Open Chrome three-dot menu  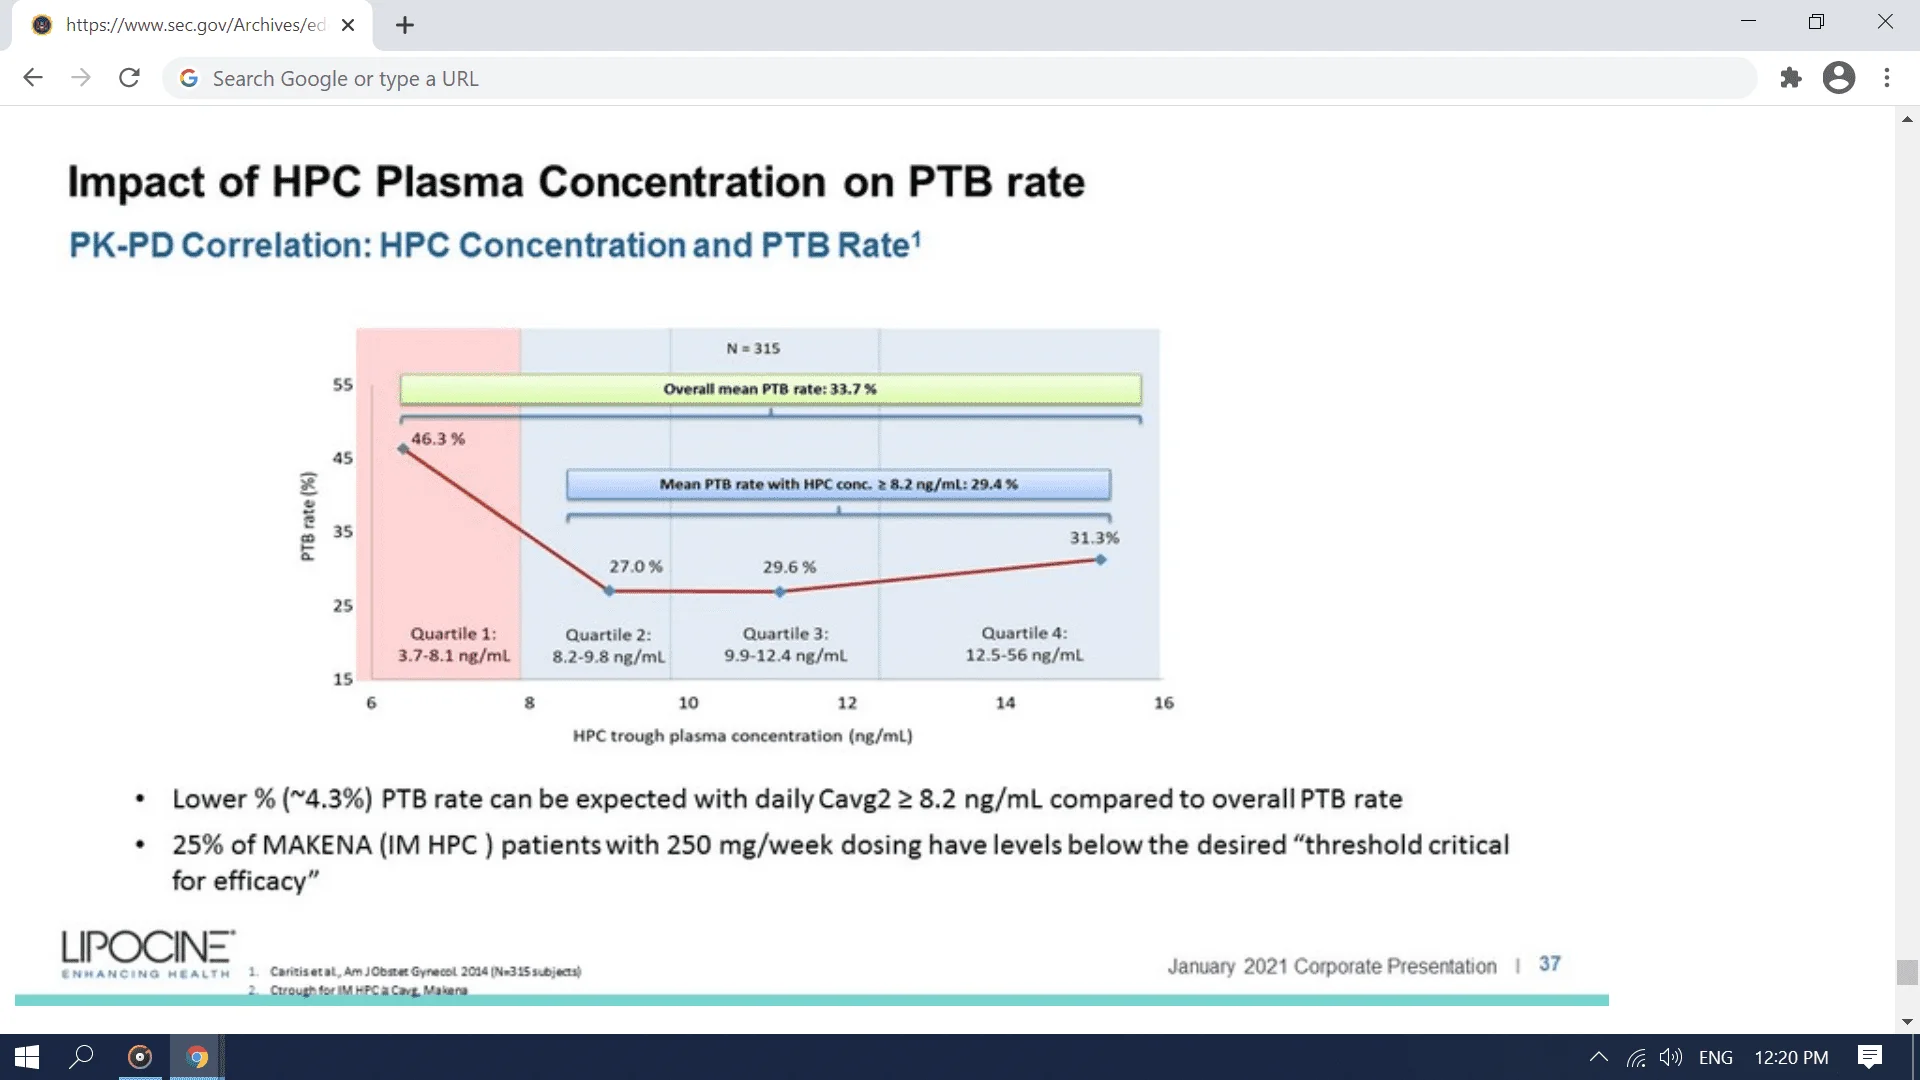coord(1887,78)
